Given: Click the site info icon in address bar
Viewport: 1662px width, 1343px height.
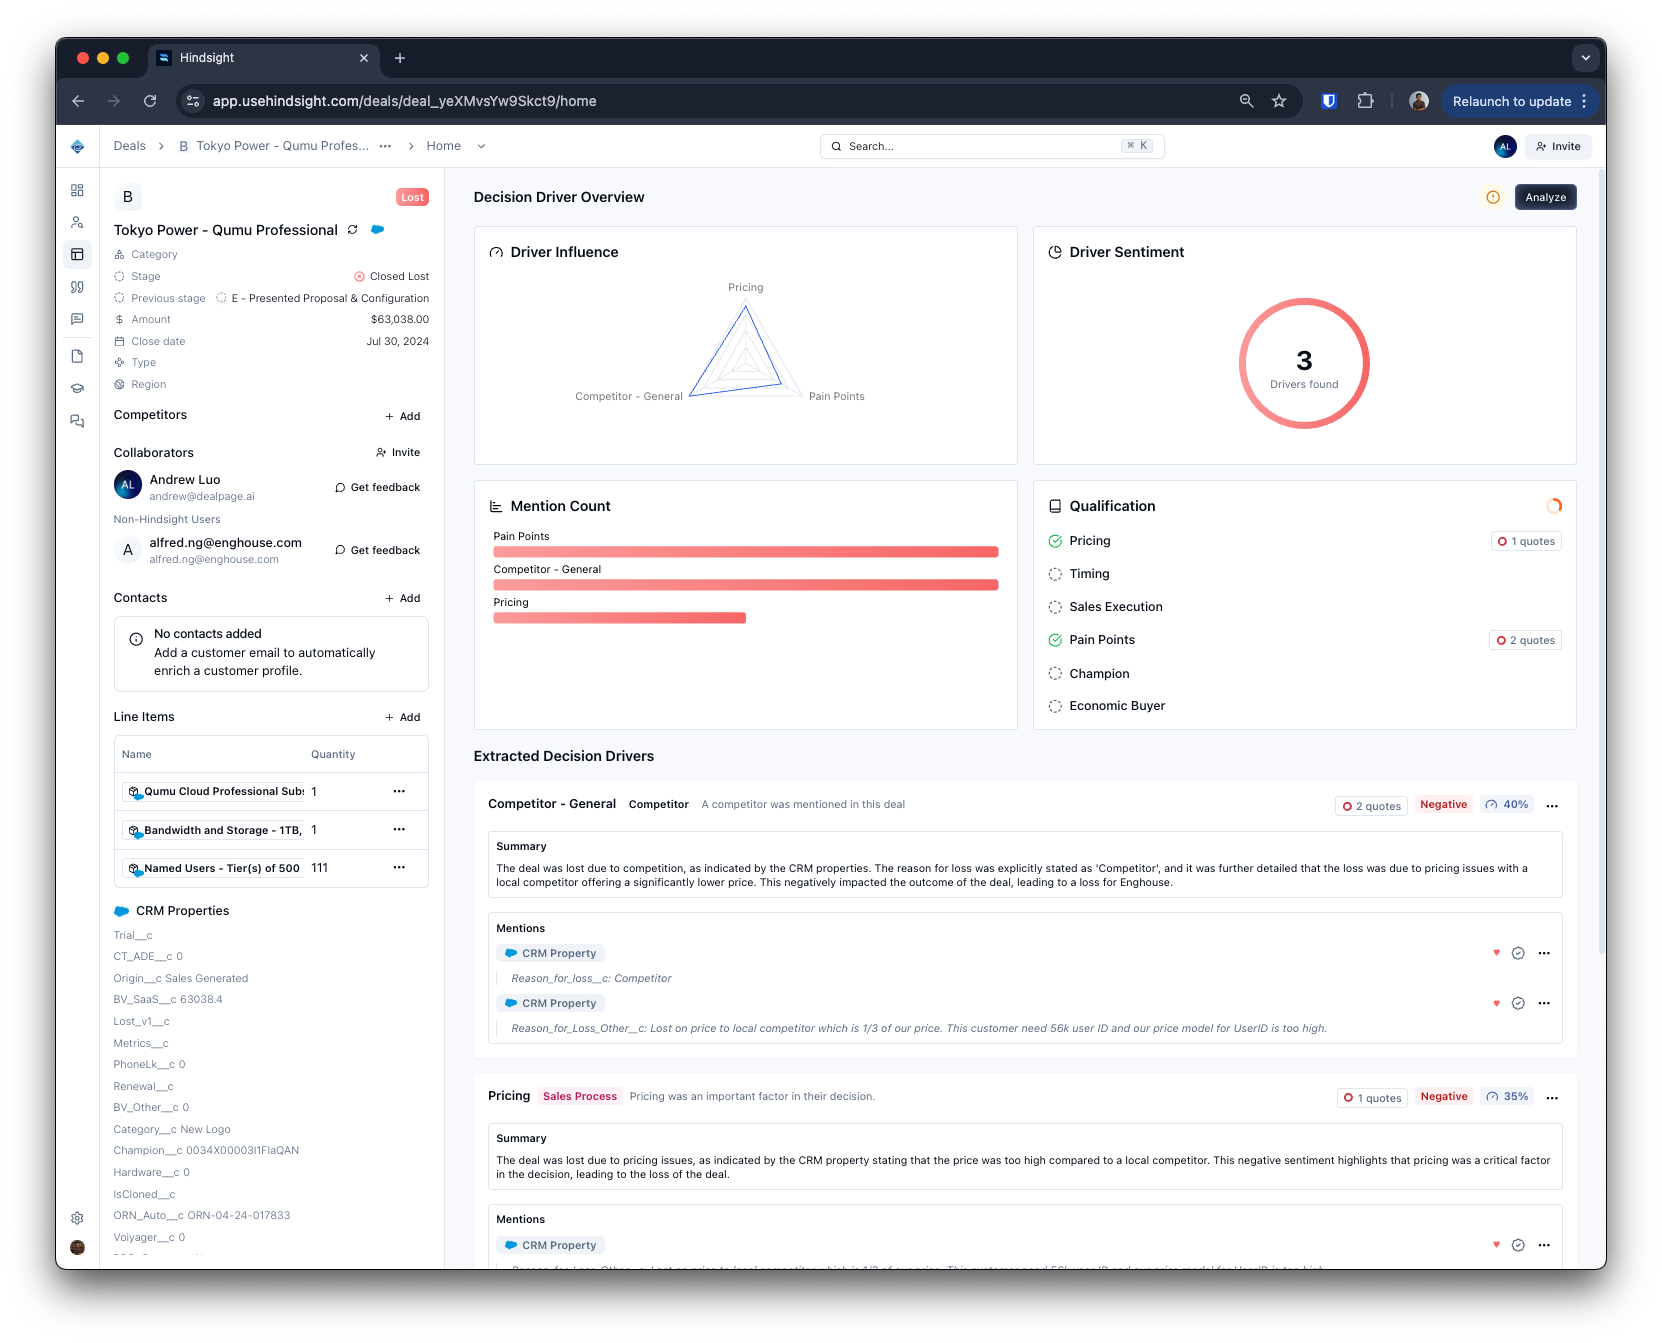Looking at the screenshot, I should pos(193,101).
